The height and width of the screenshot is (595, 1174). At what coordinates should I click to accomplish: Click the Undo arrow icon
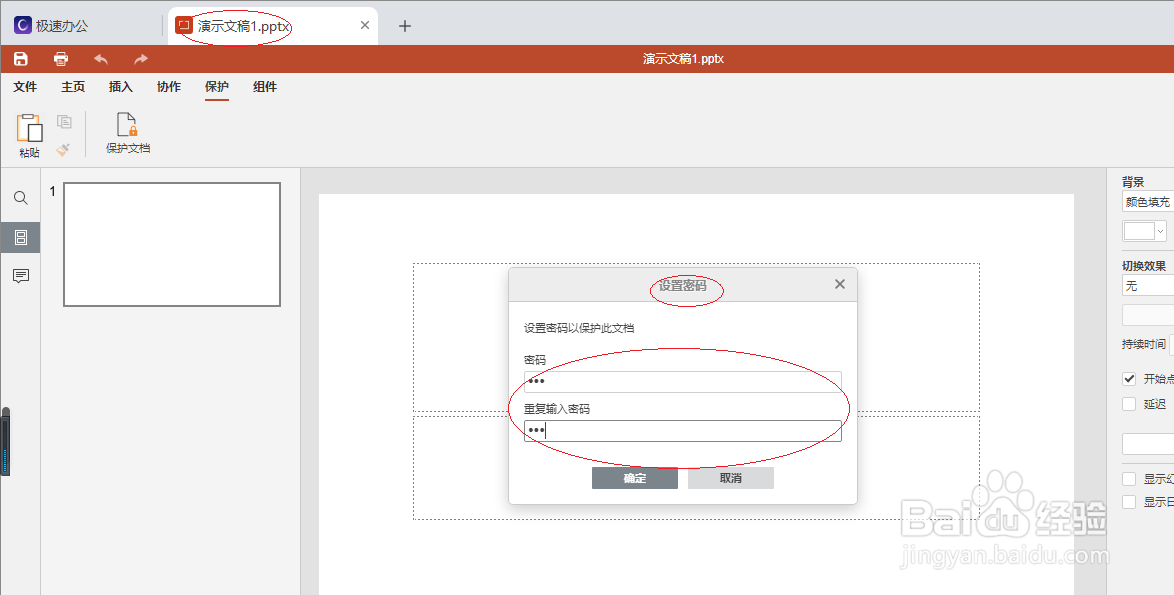coord(100,58)
